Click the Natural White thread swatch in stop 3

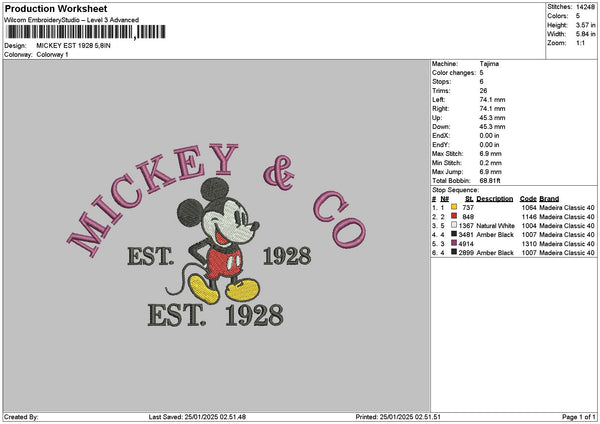pos(454,225)
